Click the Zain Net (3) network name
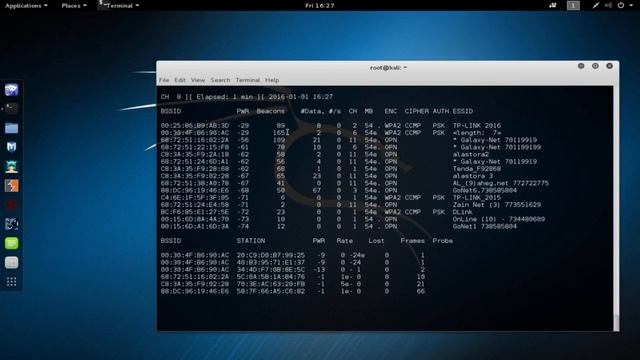The image size is (640, 360). [497, 205]
